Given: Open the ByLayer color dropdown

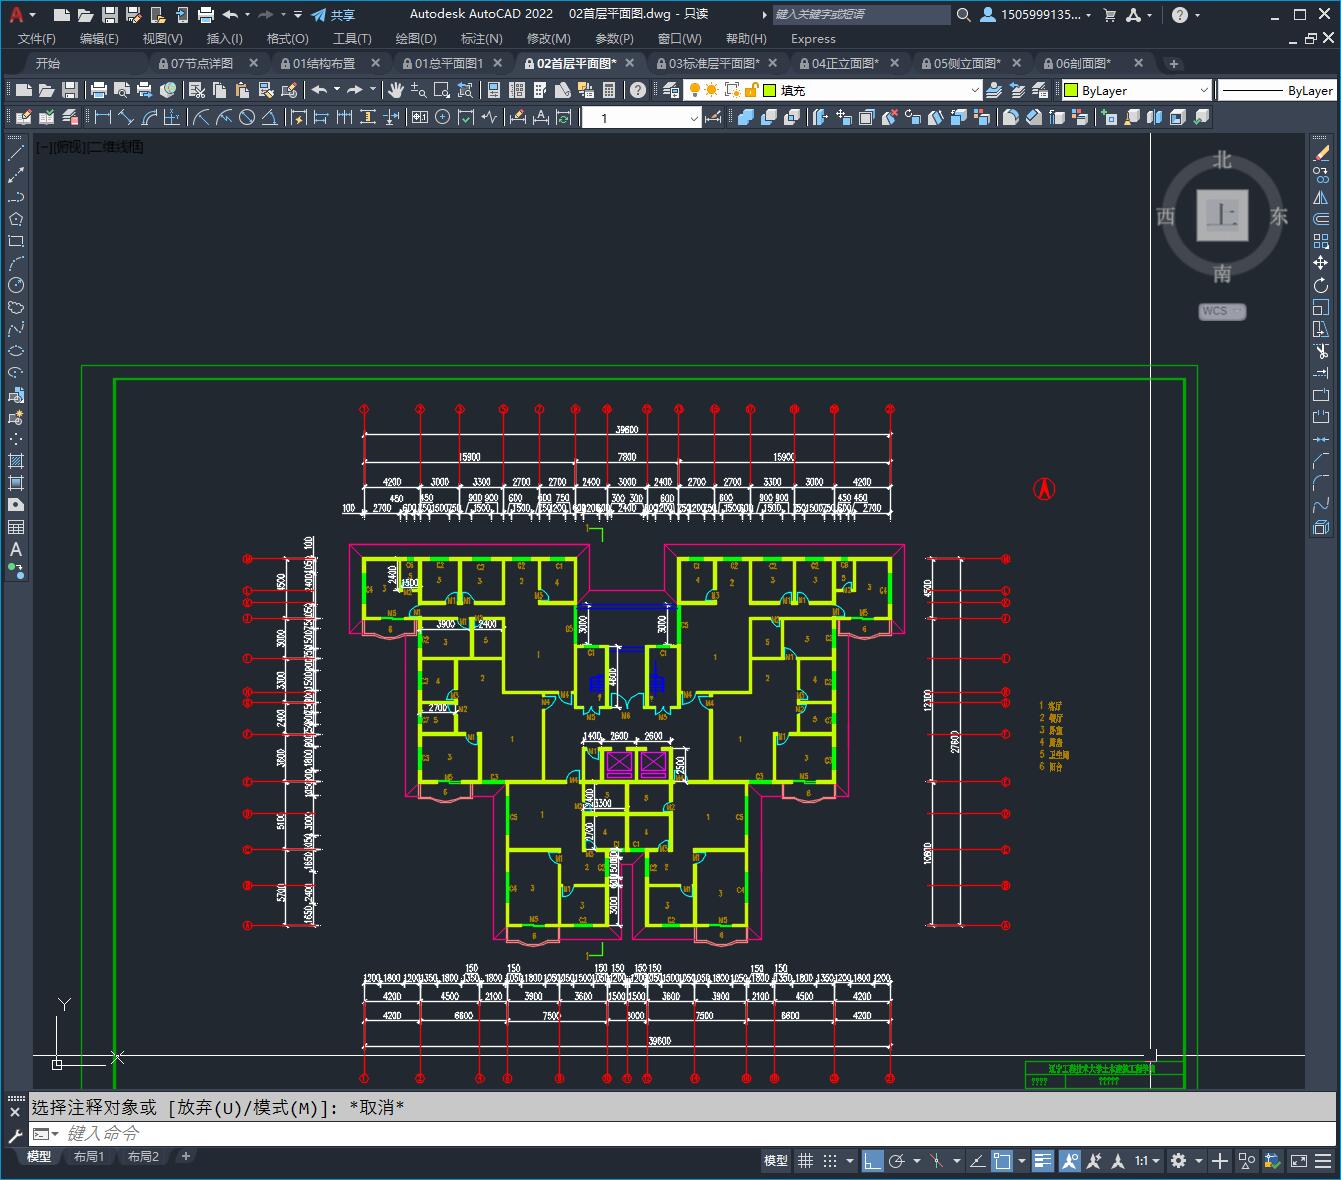Looking at the screenshot, I should [x=1136, y=90].
